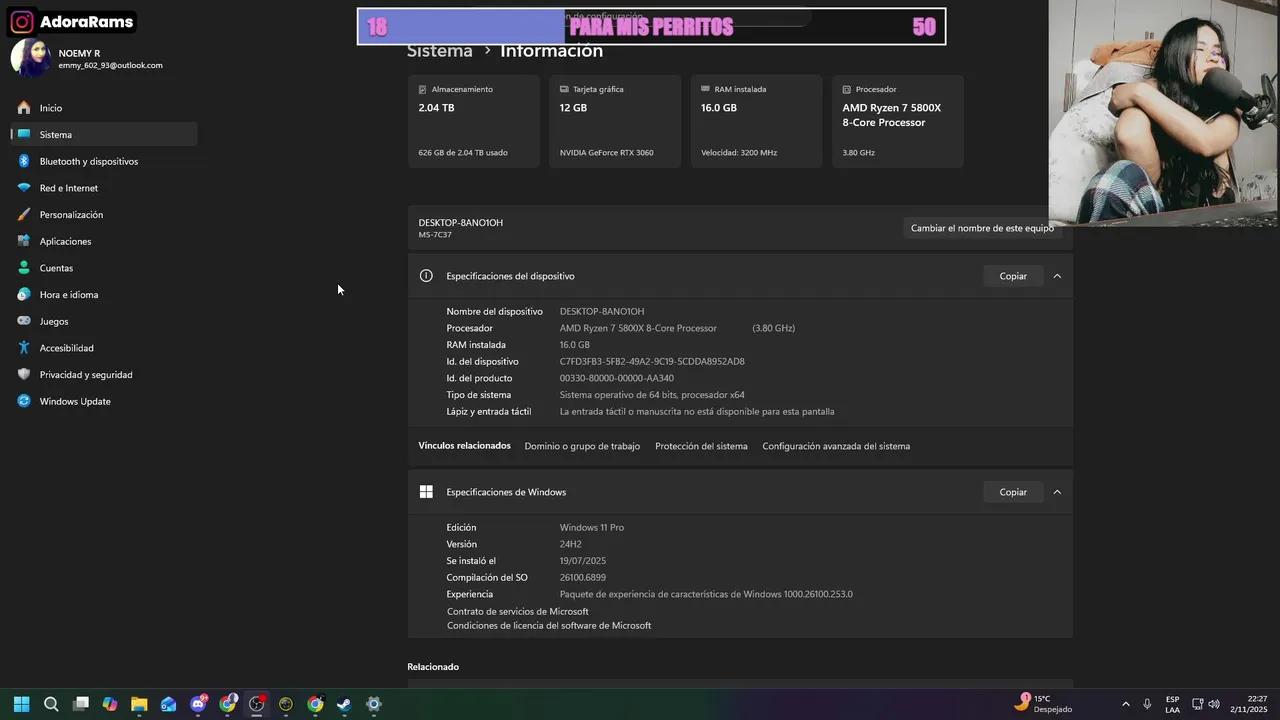
Task: Click the PARA MIS PERRITOS donation progress bar
Action: 650,26
